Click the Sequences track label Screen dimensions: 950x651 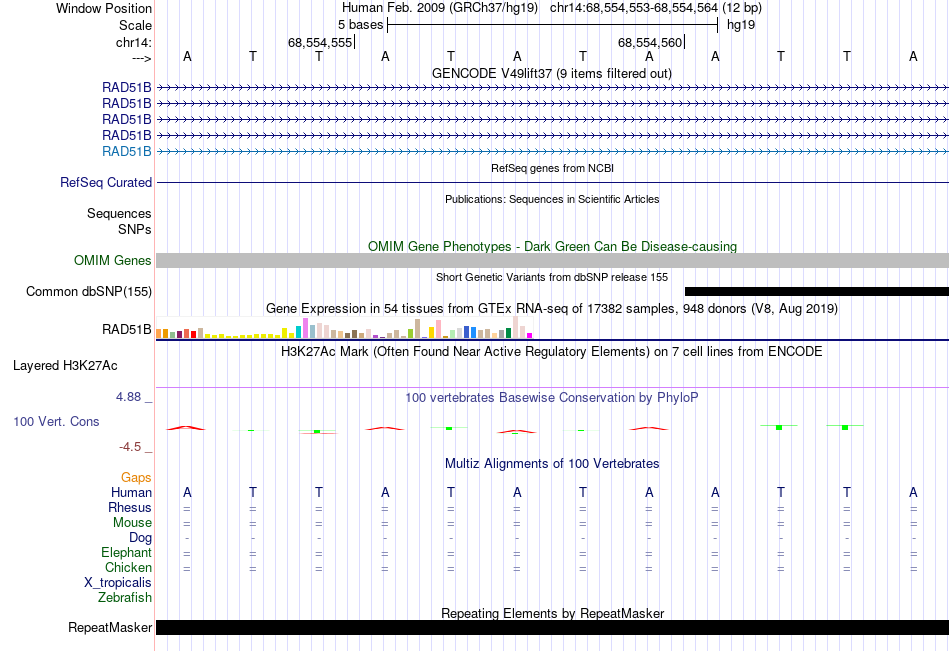(x=119, y=213)
